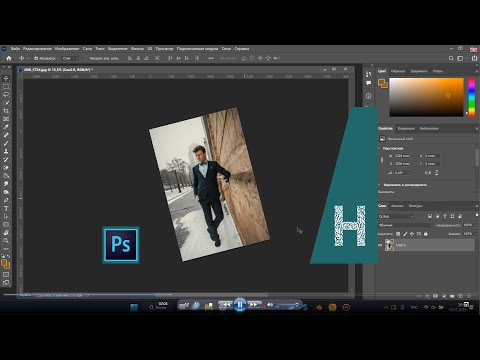Image resolution: width=480 pixels, height=360 pixels.
Task: Pause the video with the blue button
Action: [240, 305]
